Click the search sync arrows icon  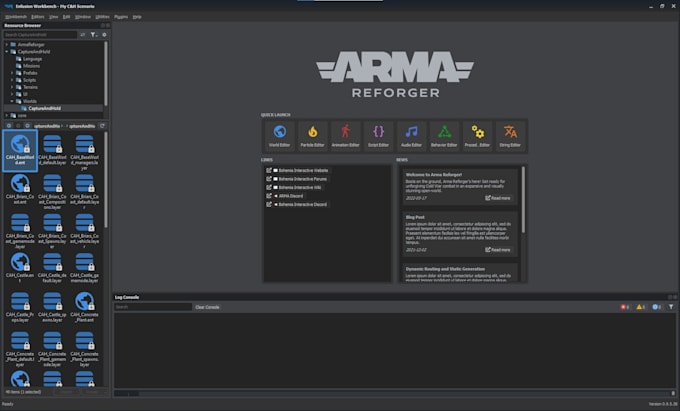(x=82, y=35)
